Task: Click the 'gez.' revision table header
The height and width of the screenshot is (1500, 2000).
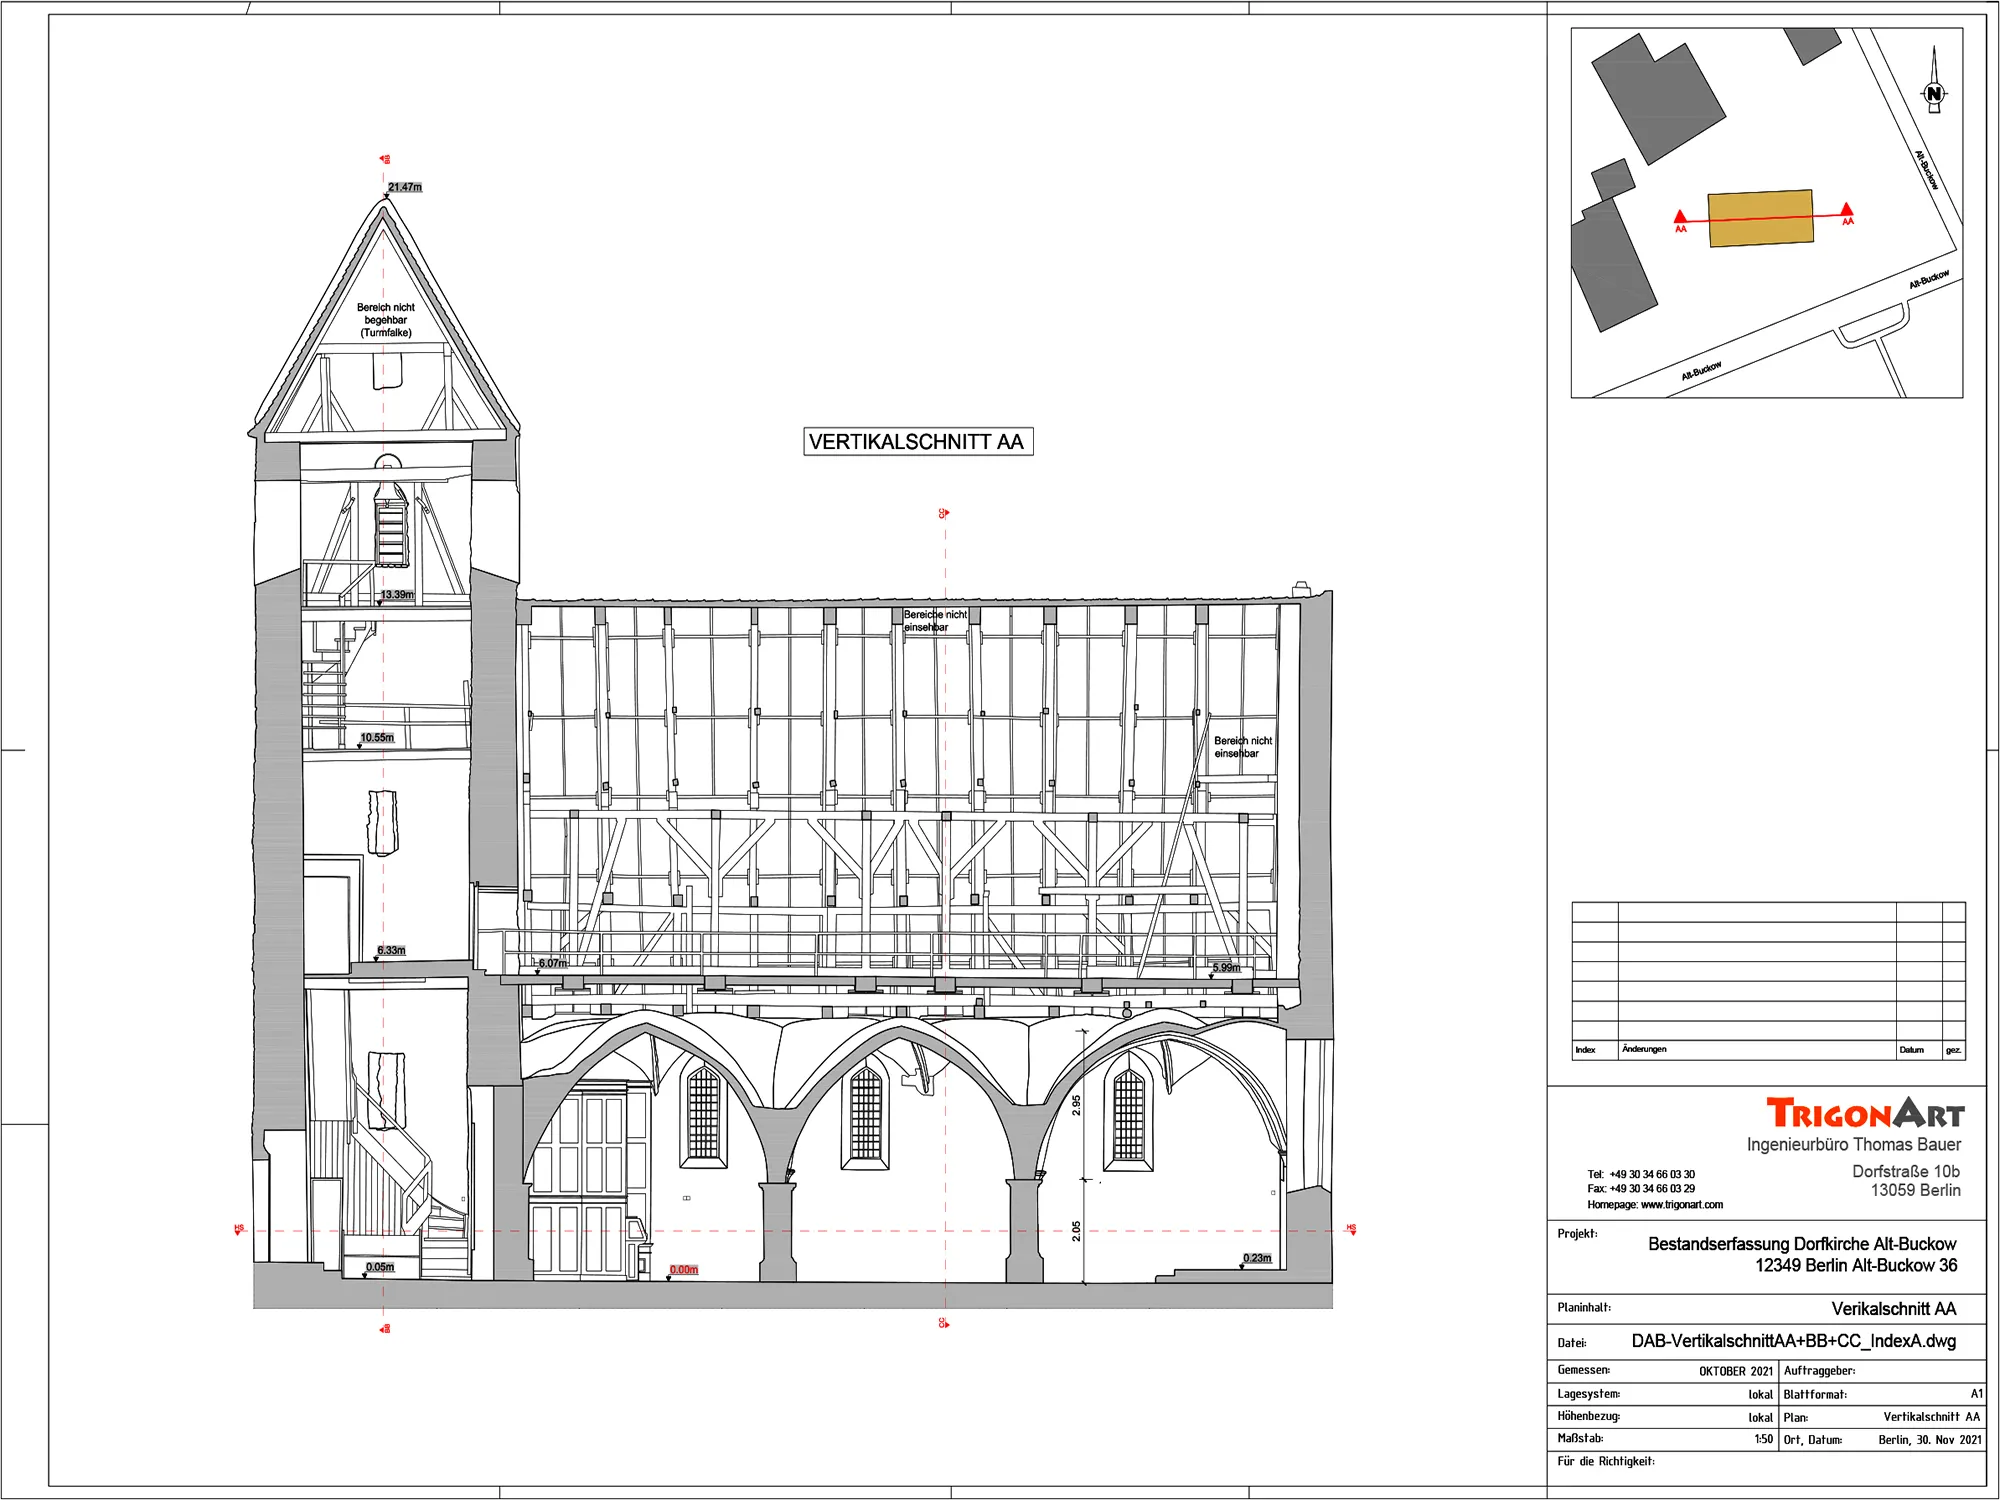Action: tap(1953, 1050)
